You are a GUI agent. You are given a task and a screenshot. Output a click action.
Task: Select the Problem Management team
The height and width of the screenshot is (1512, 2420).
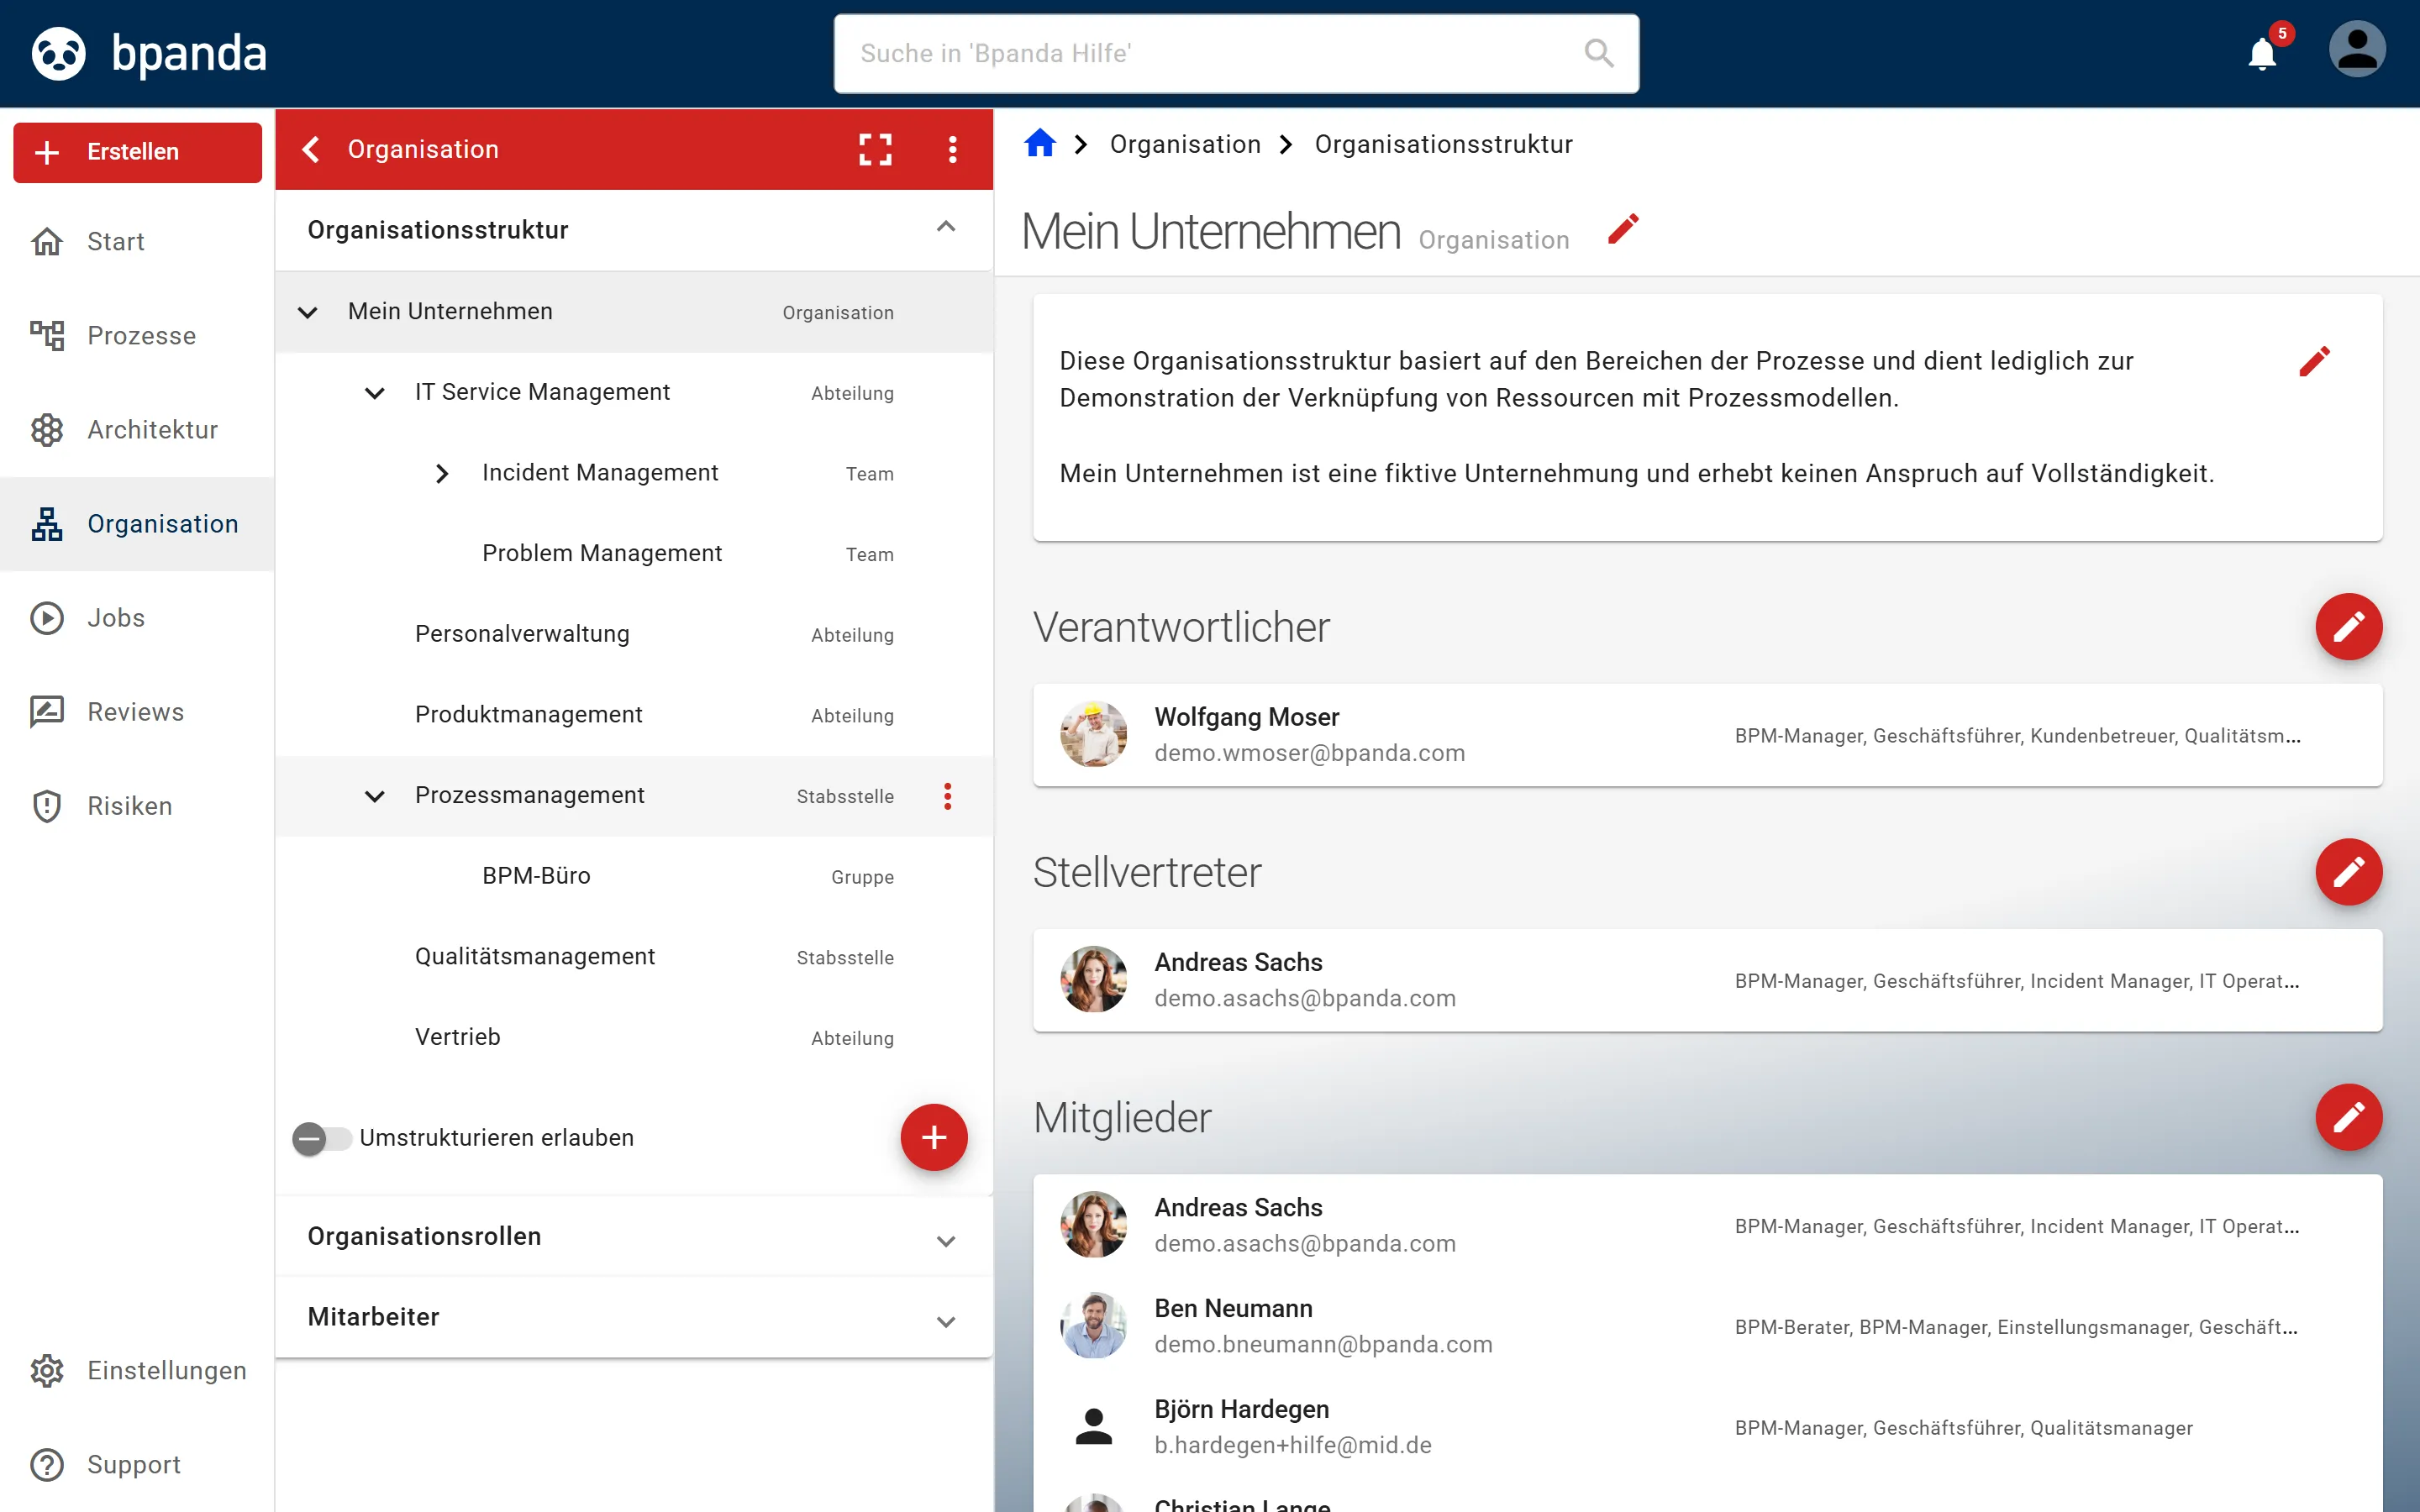pos(634,554)
